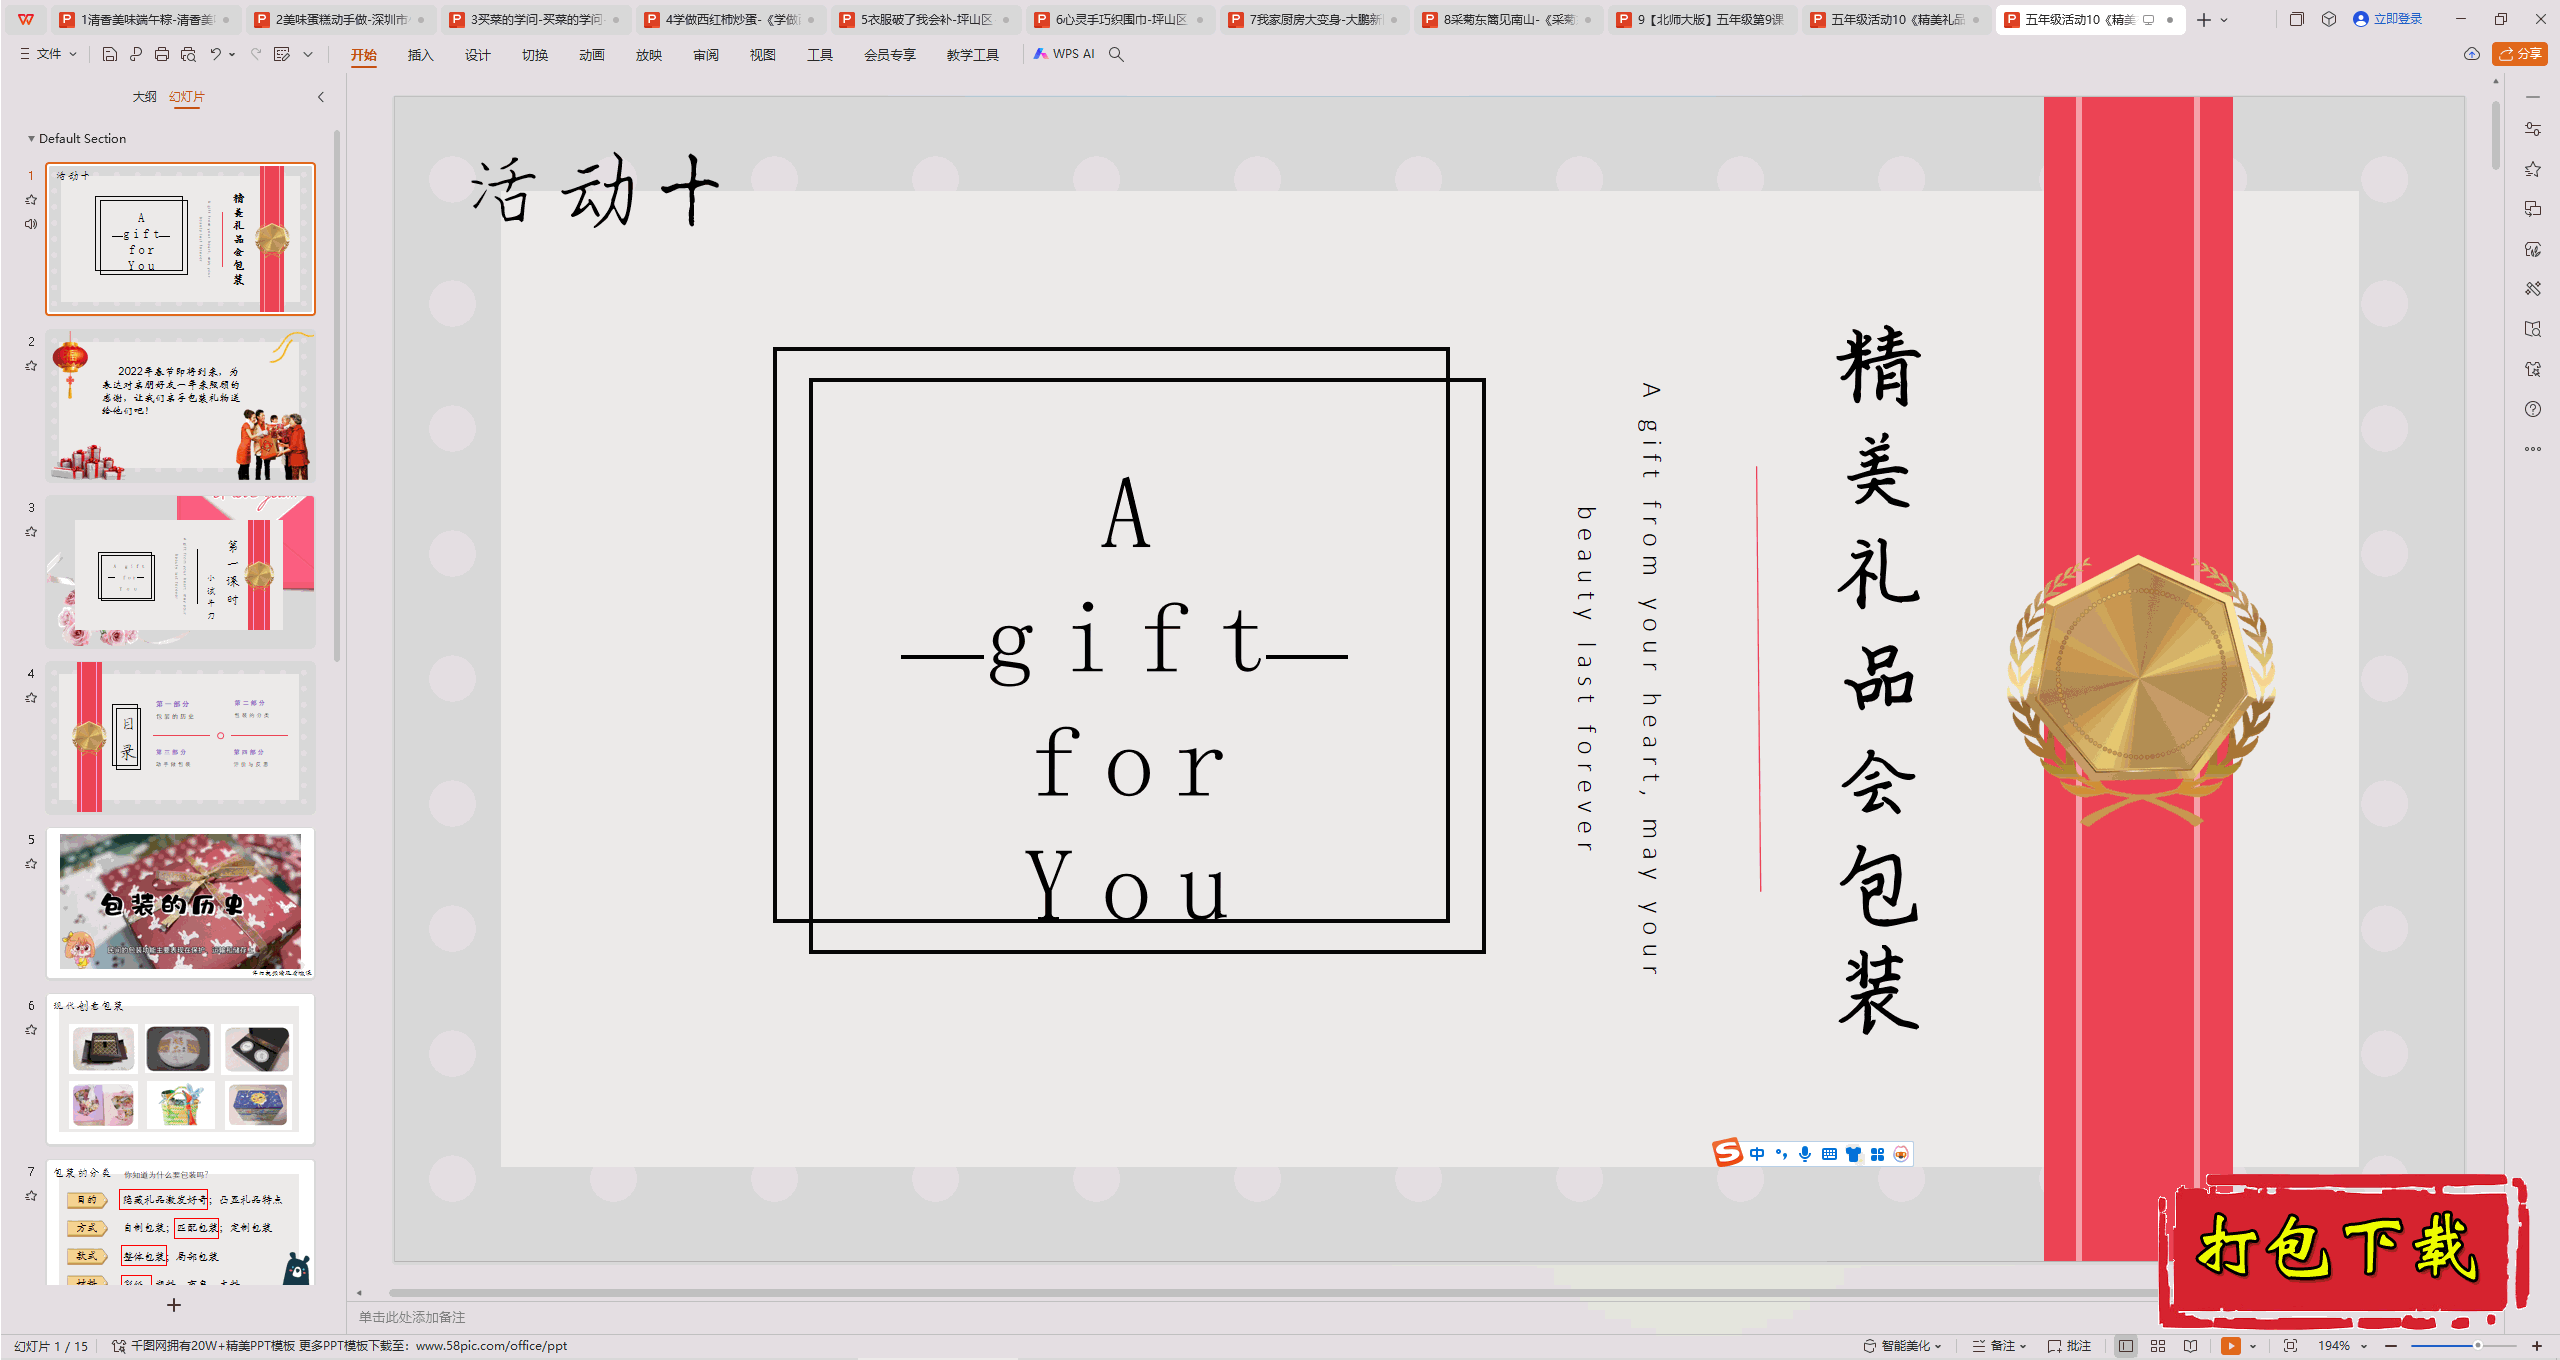Click Sogou toolbox grid icon

click(x=1877, y=1154)
